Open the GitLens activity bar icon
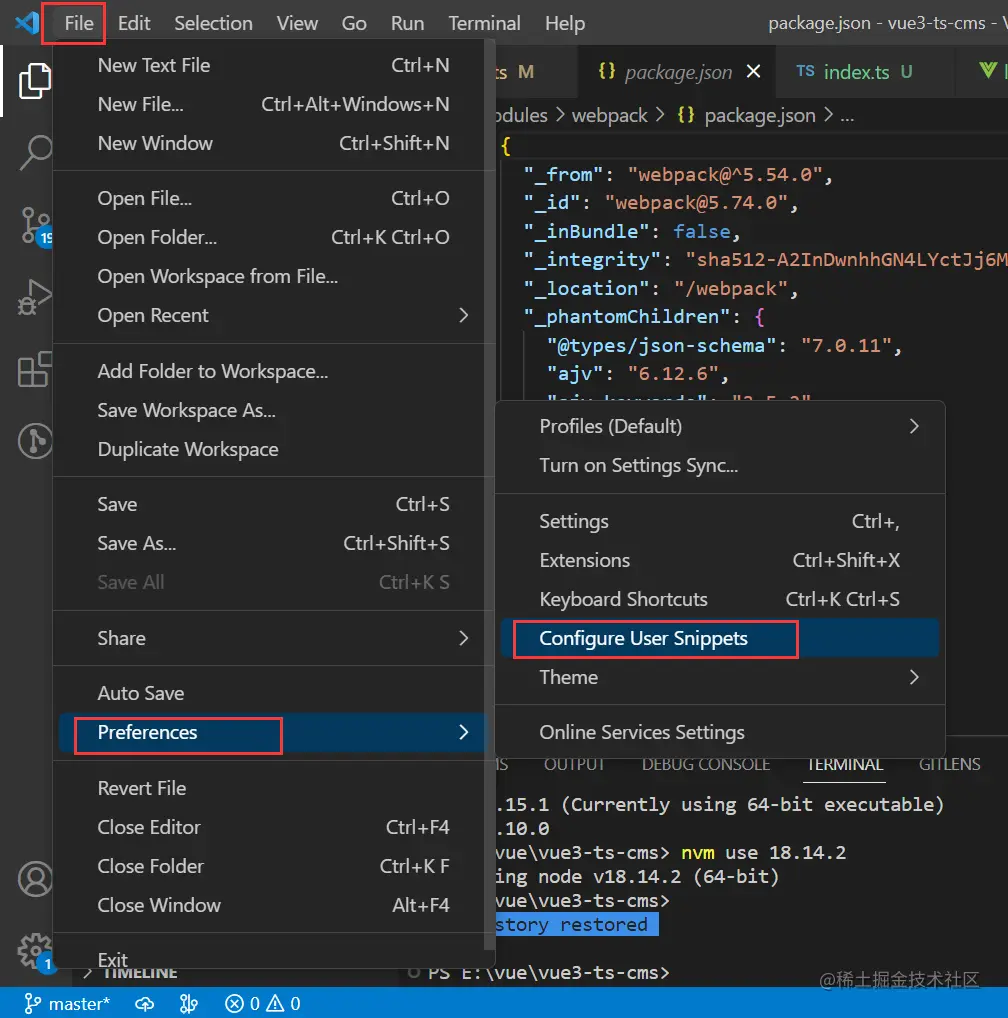 (34, 441)
